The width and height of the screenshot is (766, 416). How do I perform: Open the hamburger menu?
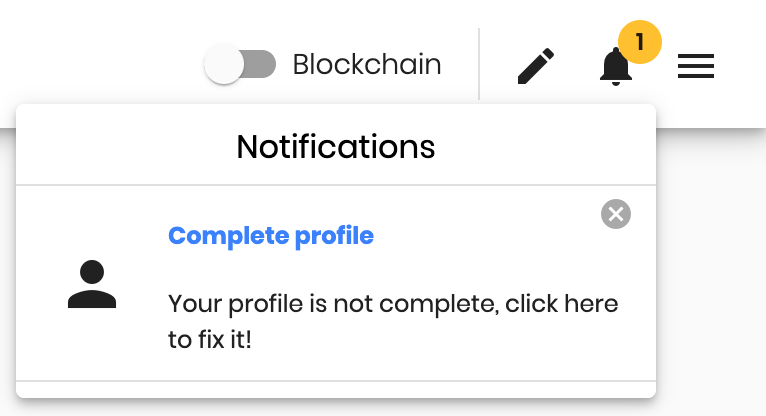pos(696,66)
